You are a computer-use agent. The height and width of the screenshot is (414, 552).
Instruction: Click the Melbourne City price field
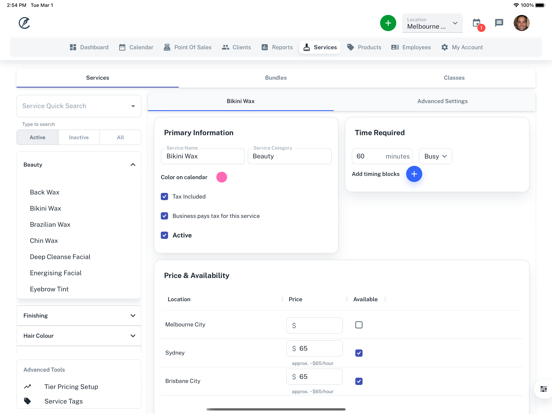[314, 325]
